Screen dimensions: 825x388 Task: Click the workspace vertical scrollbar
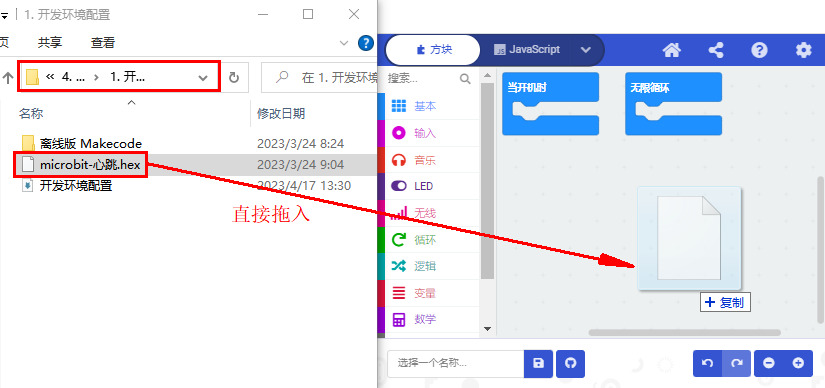coord(821,250)
